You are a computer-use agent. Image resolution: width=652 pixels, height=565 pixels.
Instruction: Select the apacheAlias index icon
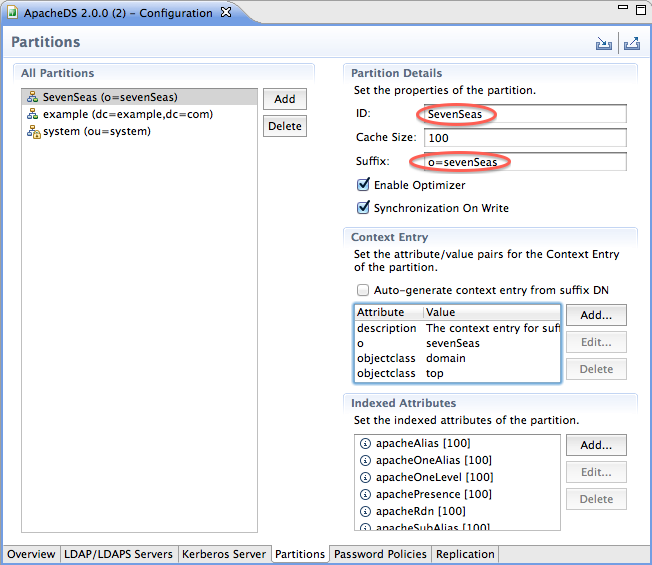[x=366, y=444]
